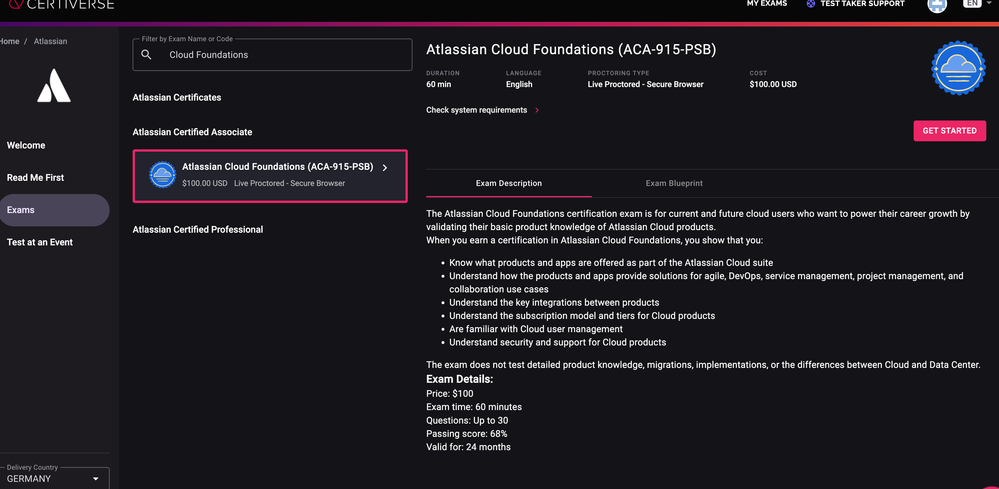Click the cloud badge icon in exam card

click(x=162, y=174)
